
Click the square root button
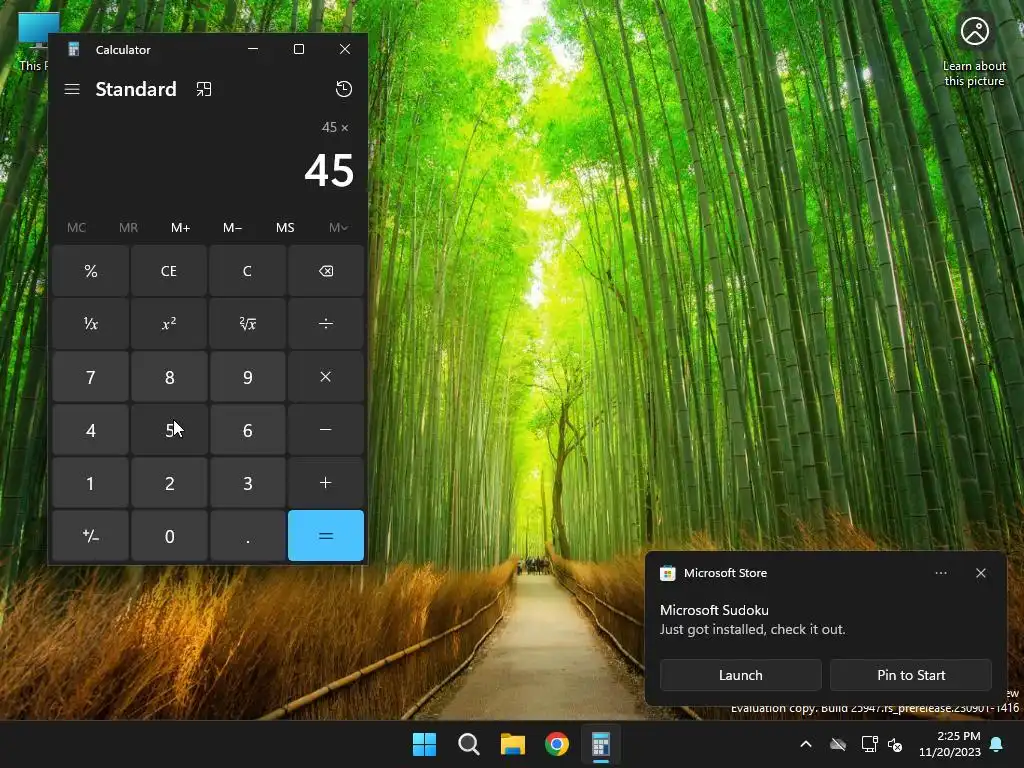tap(248, 324)
